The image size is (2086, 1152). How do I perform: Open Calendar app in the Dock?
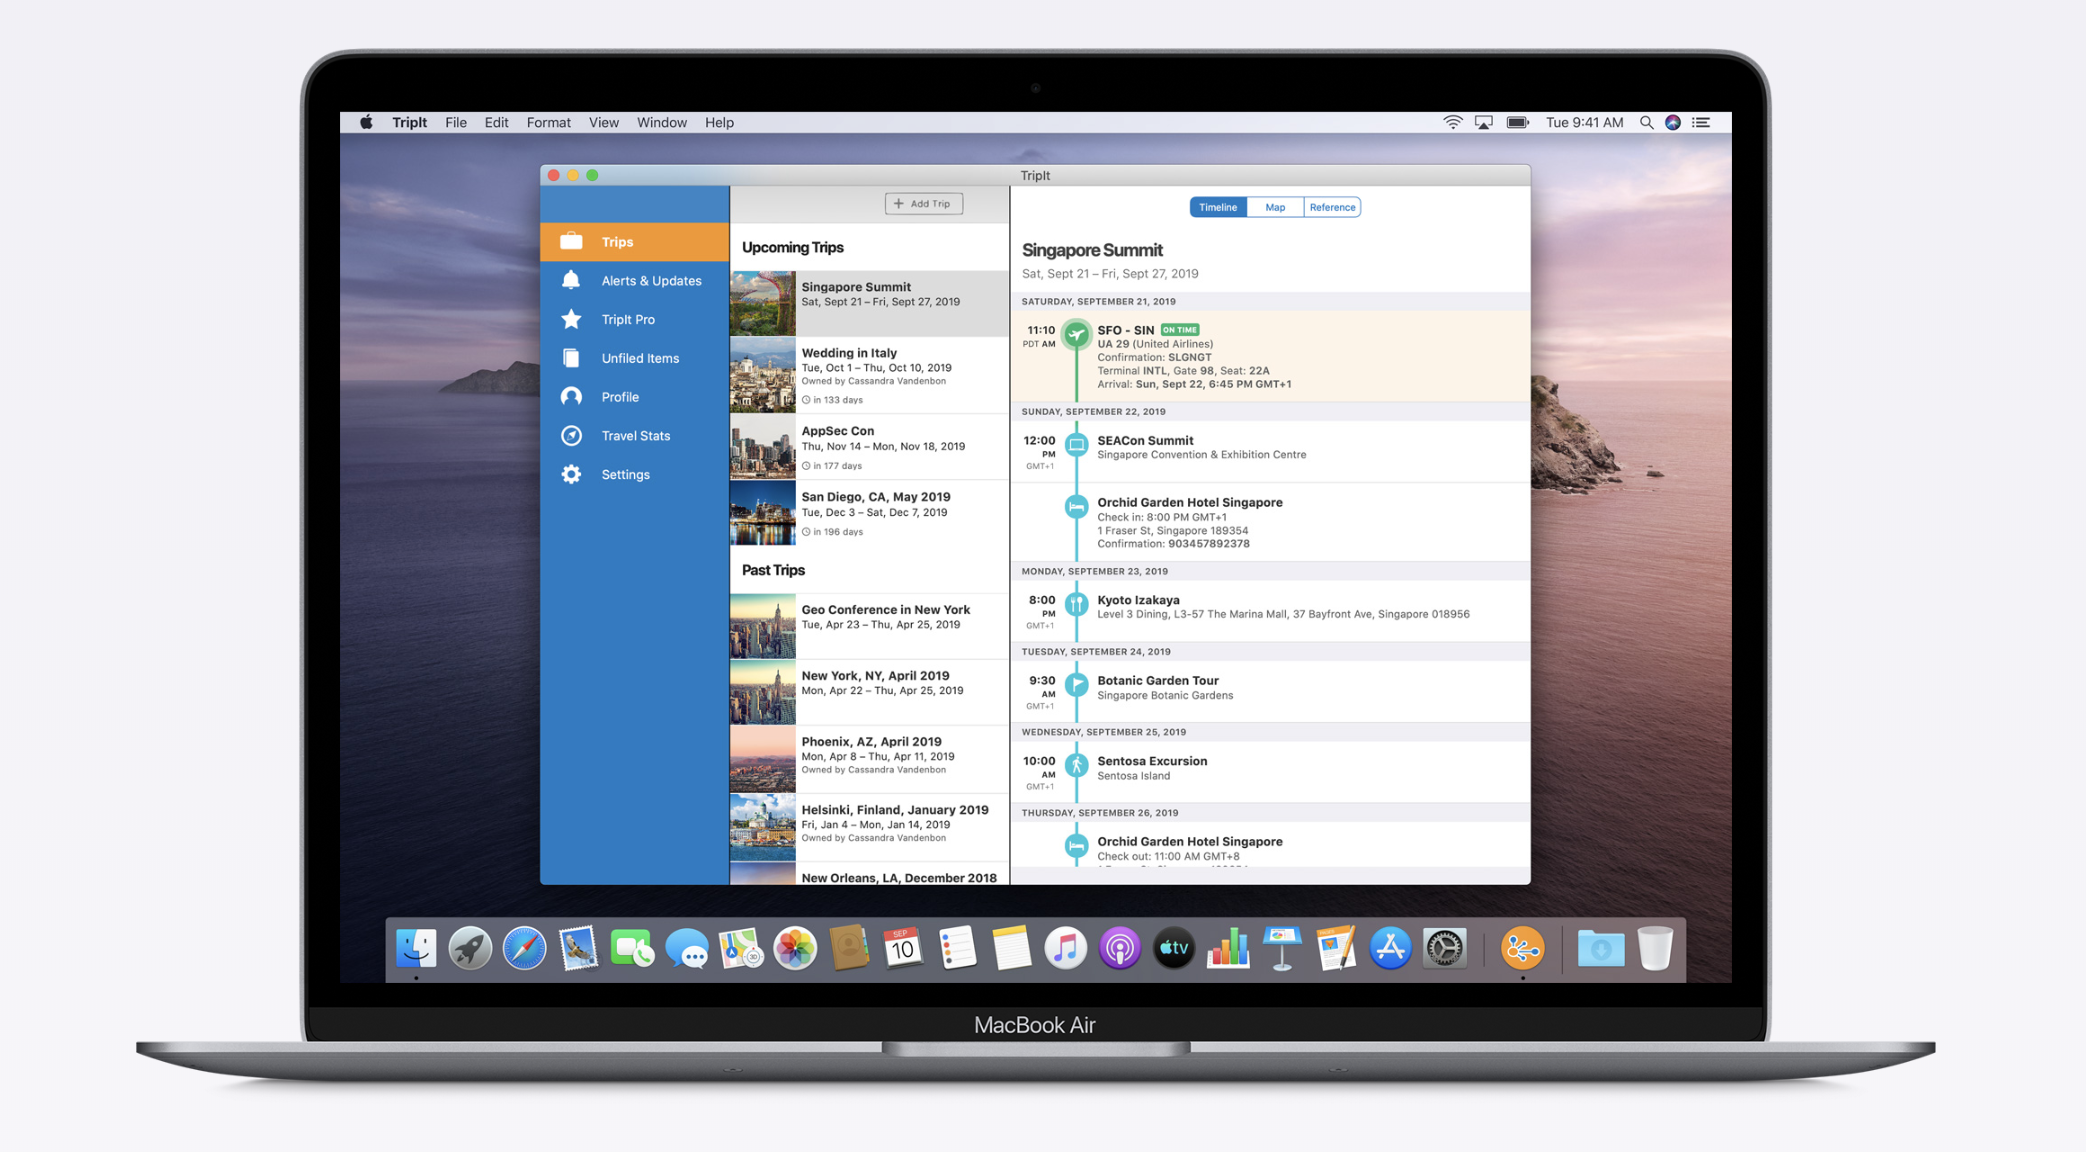point(903,948)
